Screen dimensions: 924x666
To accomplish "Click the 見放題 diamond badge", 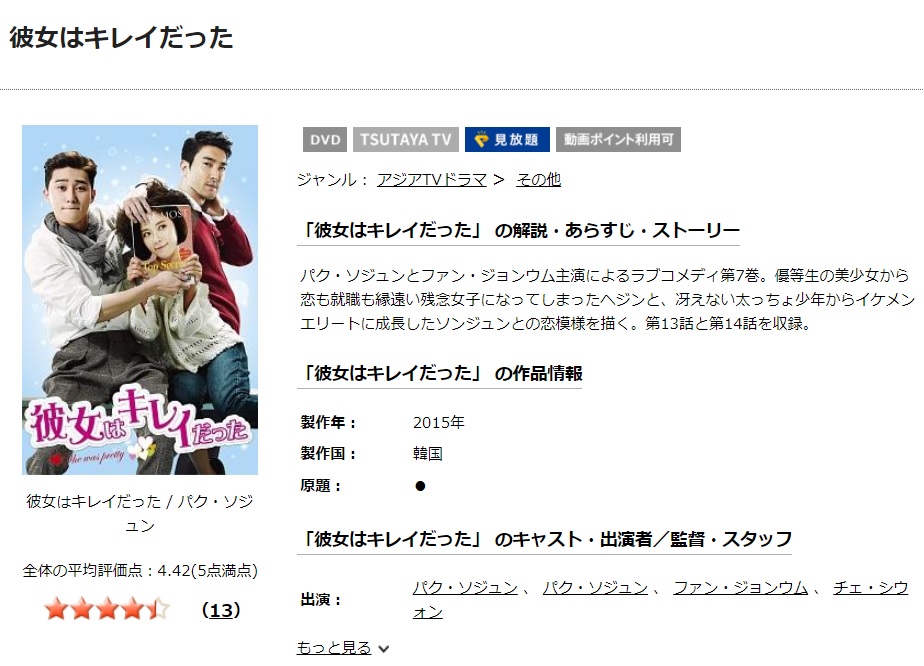I will coord(507,140).
